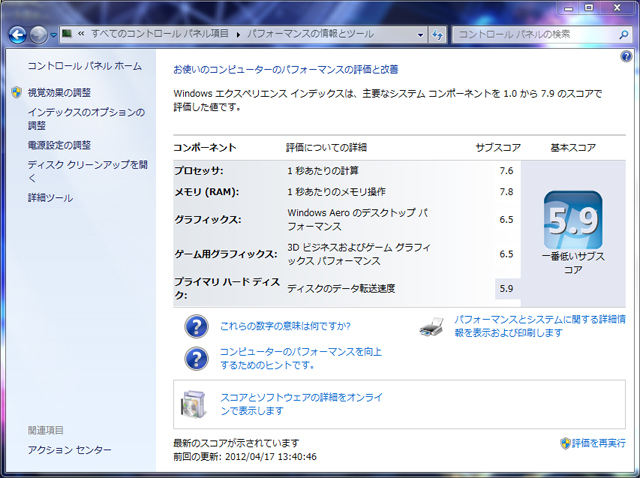Click the hard disk subscore 5.9
This screenshot has height=478, width=640.
coord(506,289)
